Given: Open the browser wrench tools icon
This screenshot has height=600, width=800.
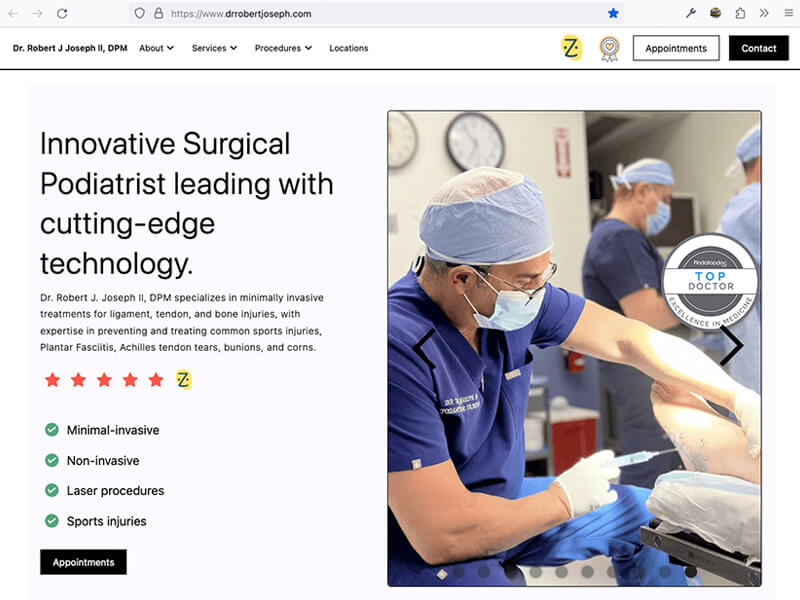Looking at the screenshot, I should 691,14.
